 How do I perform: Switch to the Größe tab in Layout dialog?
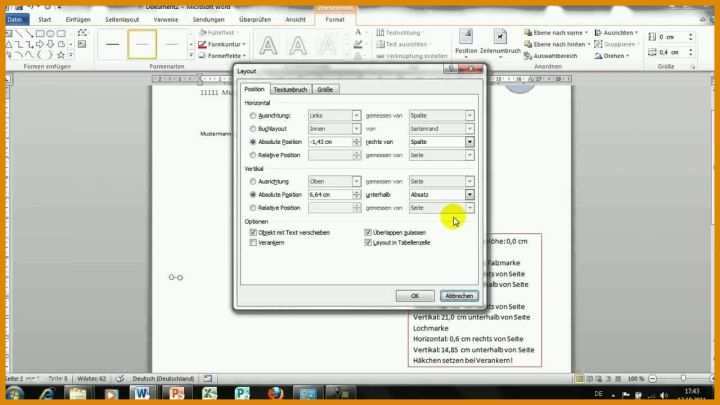(325, 90)
